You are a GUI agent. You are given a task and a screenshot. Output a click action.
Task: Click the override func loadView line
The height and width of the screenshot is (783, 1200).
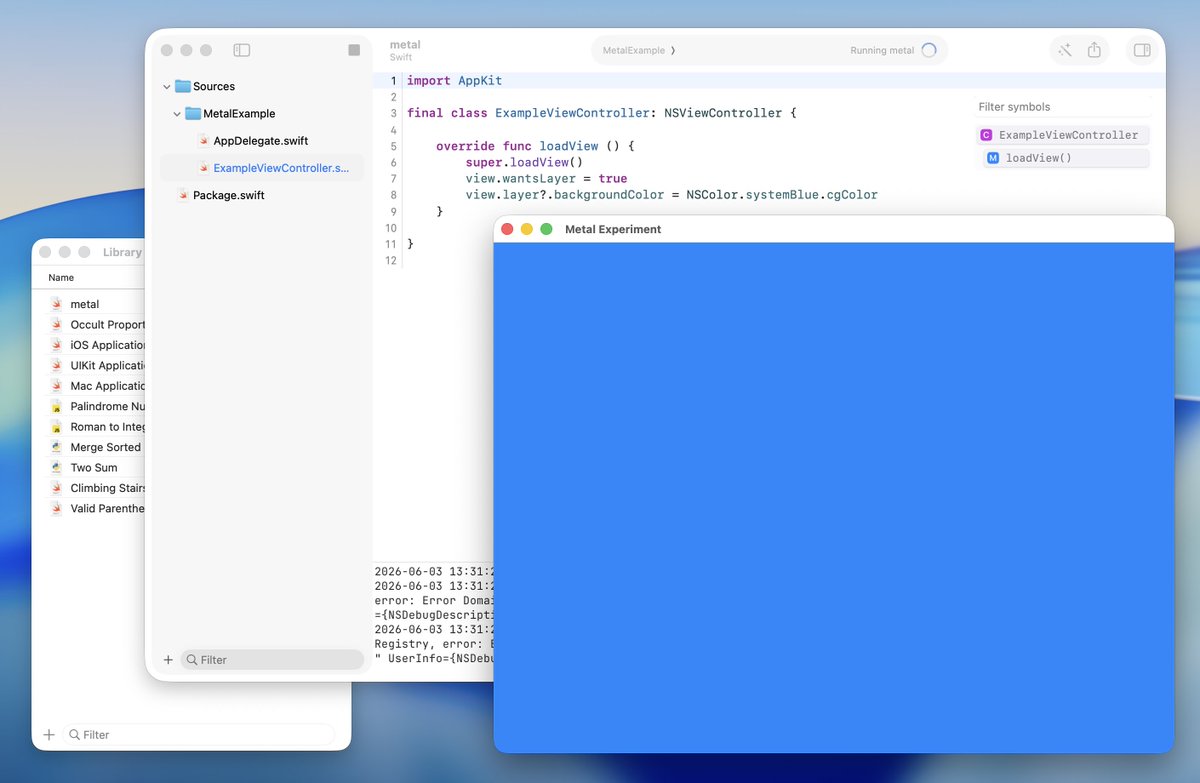[x=535, y=146]
